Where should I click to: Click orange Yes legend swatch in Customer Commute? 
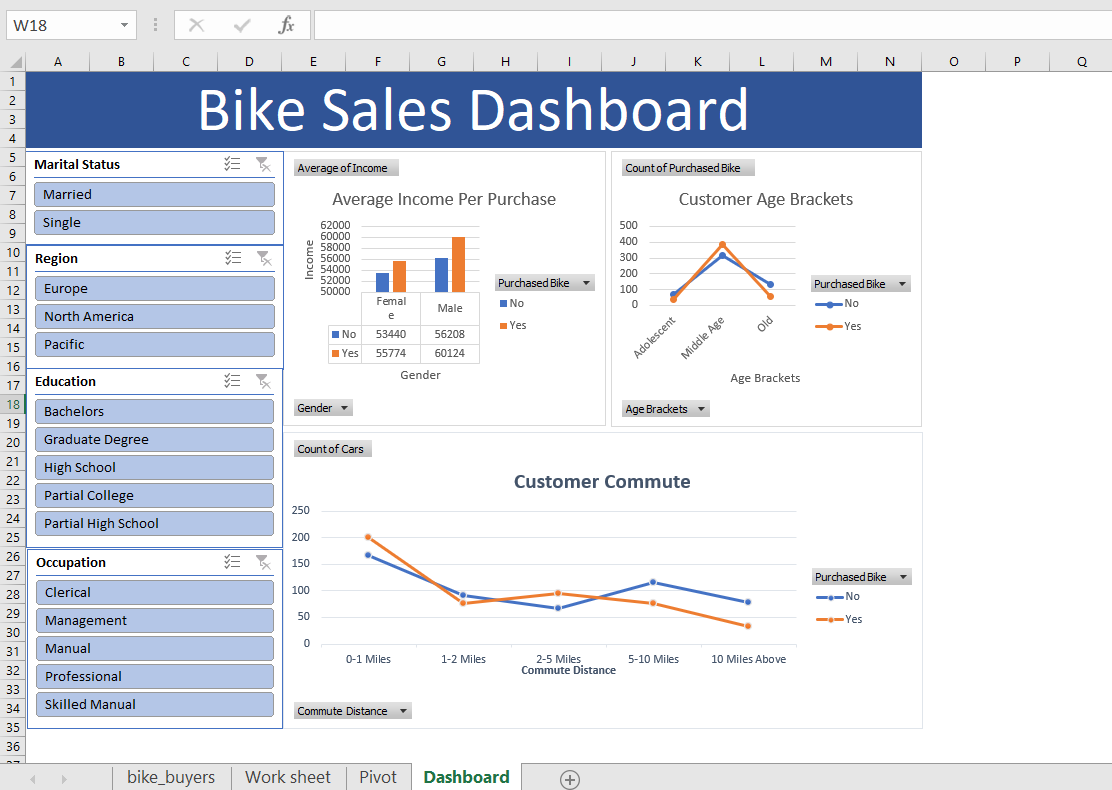825,619
